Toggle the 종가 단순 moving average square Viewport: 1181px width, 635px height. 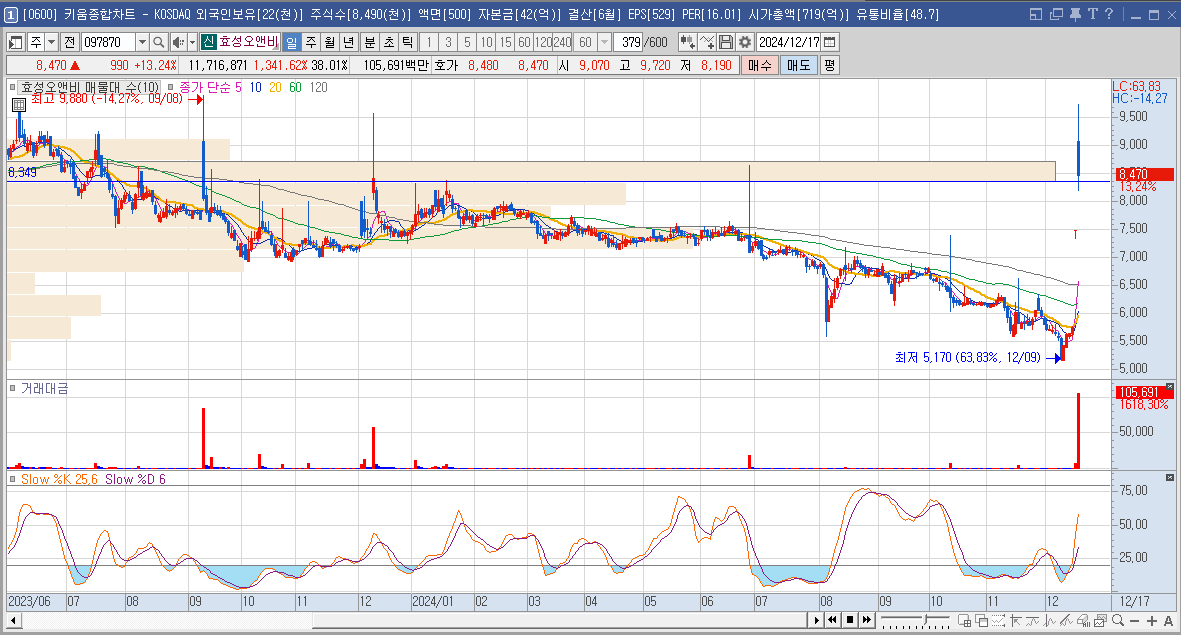click(x=171, y=87)
